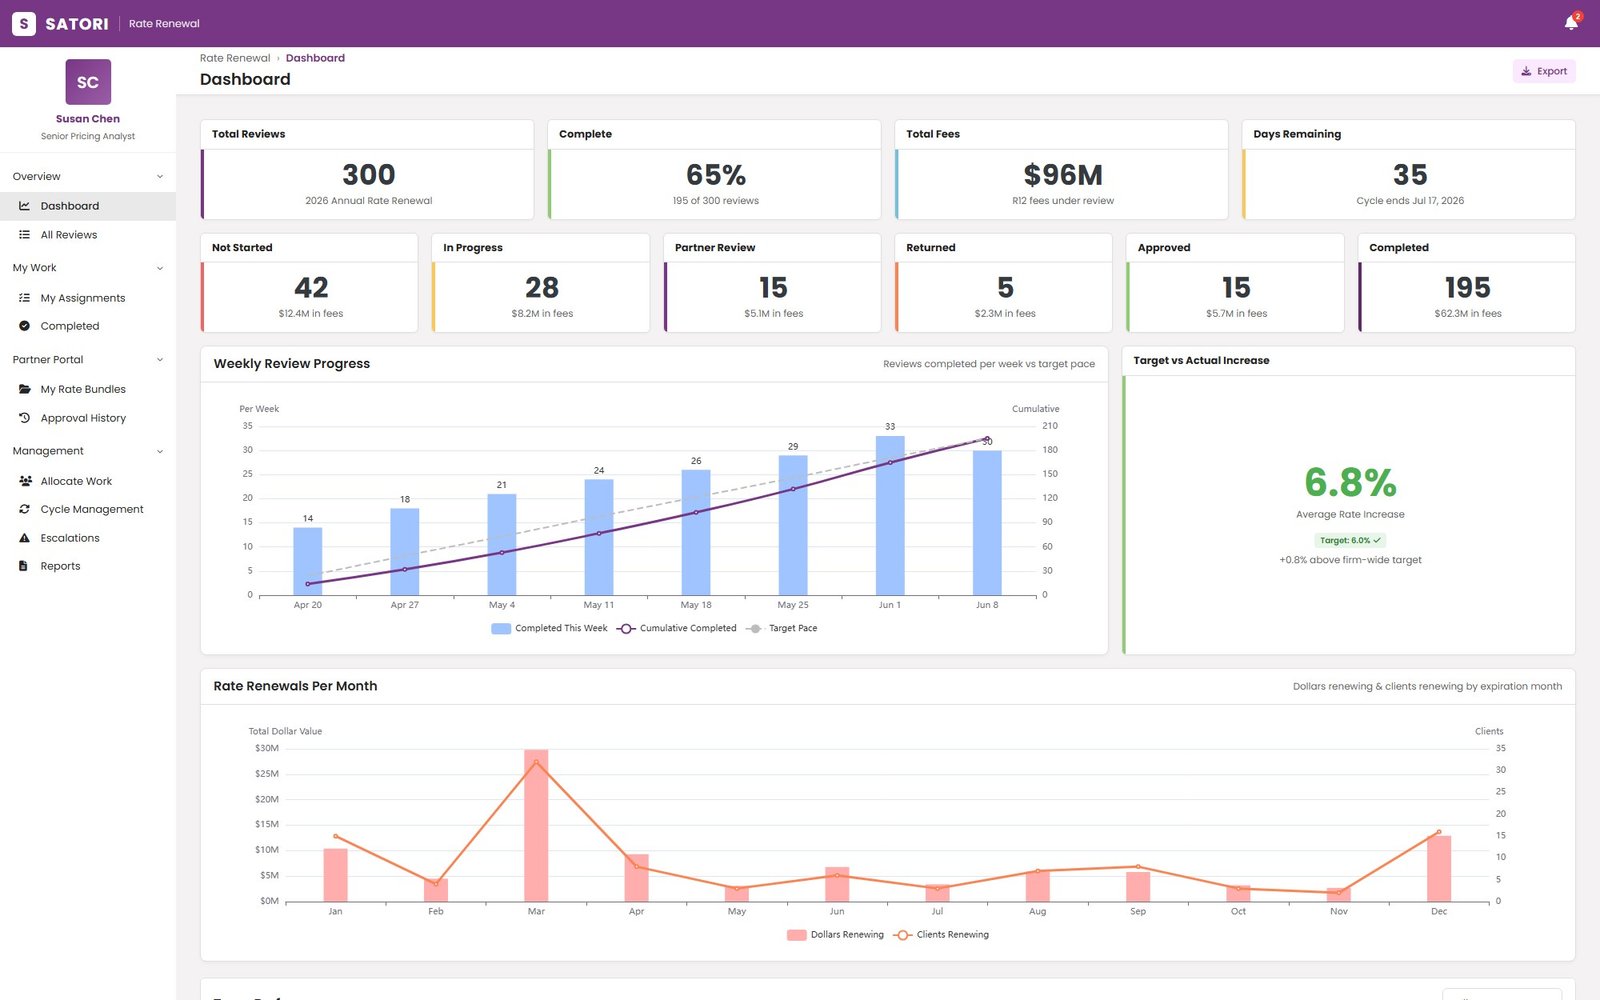Open Dashboard in the sidebar
Image resolution: width=1600 pixels, height=1000 pixels.
88,206
